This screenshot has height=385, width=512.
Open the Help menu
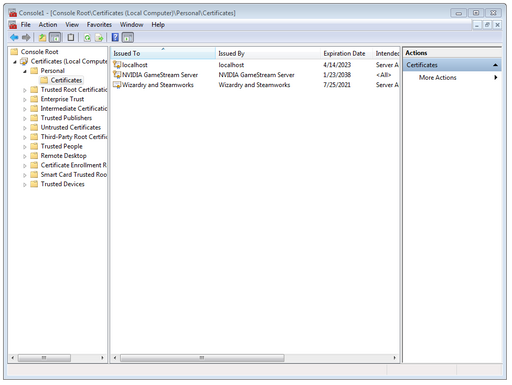click(158, 25)
